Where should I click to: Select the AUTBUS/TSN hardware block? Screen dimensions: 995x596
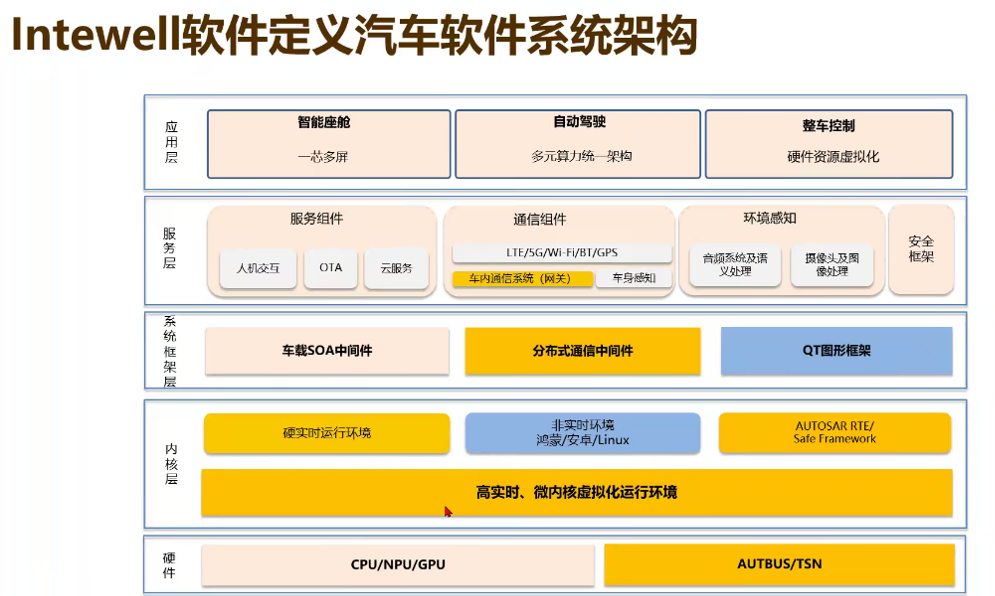[x=778, y=565]
